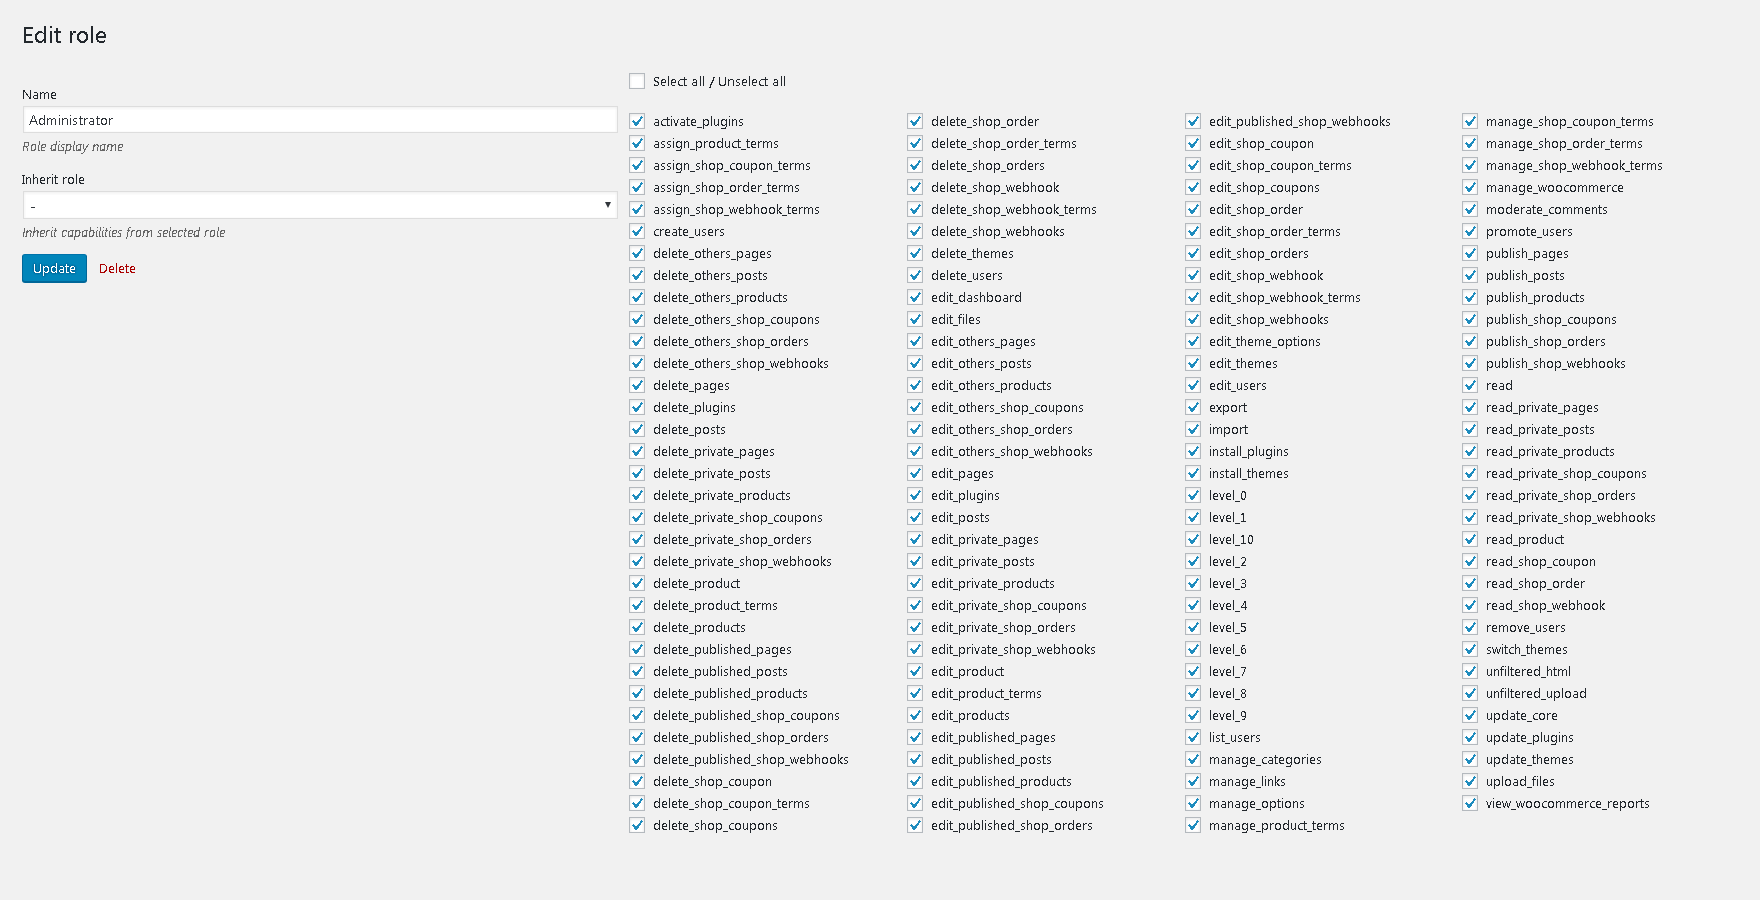1760x900 pixels.
Task: Tick the Select all / Unselect all checkbox
Action: tap(637, 81)
